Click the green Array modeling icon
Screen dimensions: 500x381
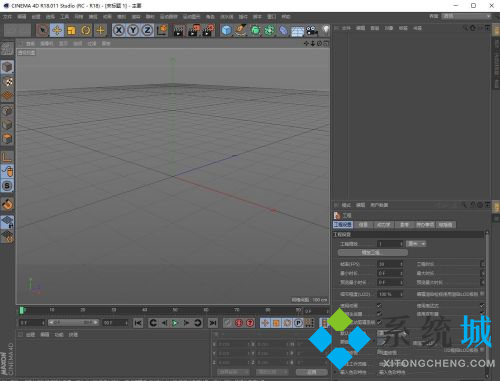269,30
